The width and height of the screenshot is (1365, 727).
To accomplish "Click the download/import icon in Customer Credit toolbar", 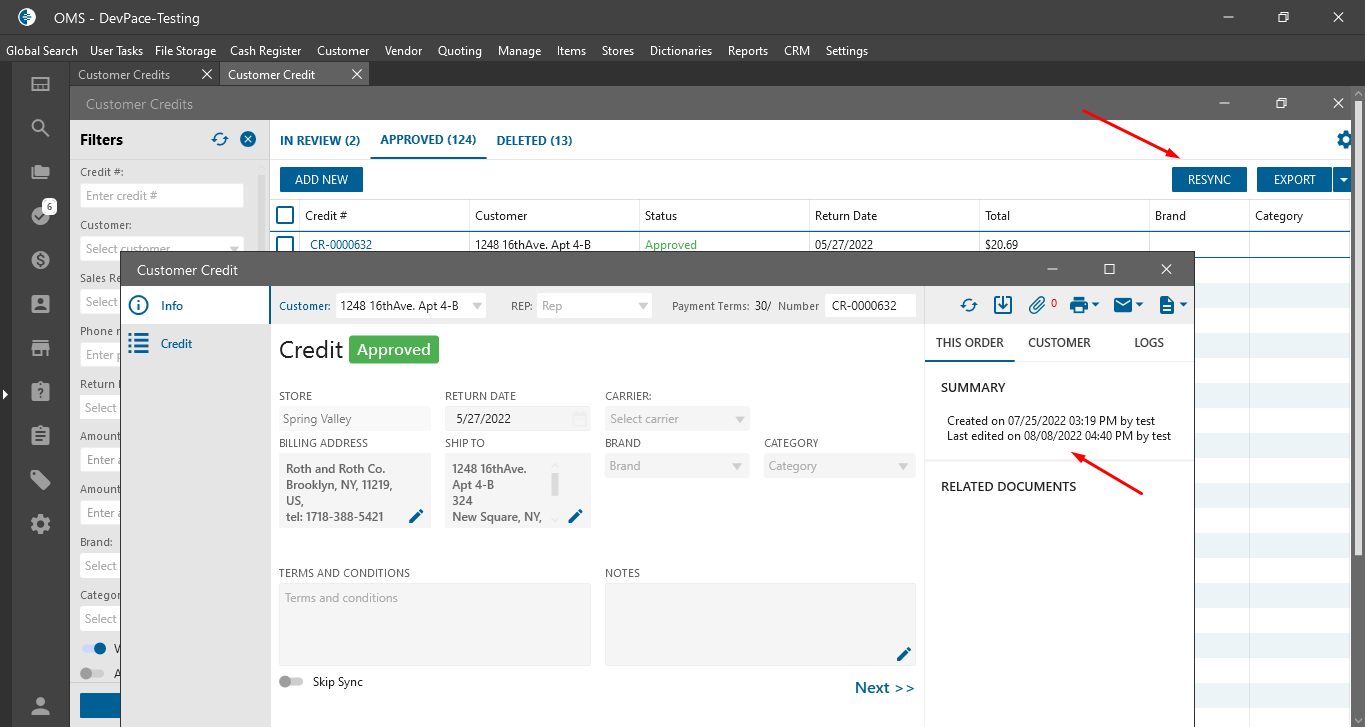I will 1003,305.
